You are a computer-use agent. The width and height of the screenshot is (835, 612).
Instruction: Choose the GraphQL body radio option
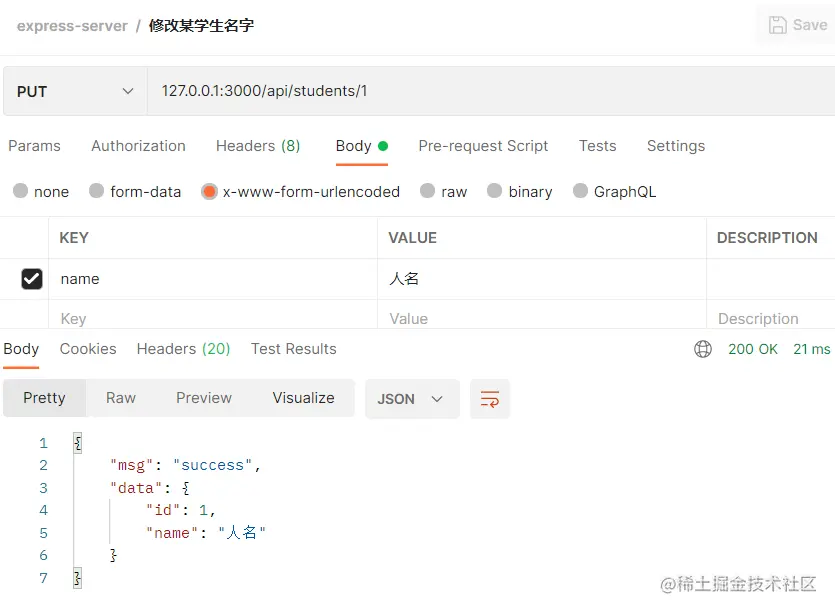pyautogui.click(x=580, y=191)
